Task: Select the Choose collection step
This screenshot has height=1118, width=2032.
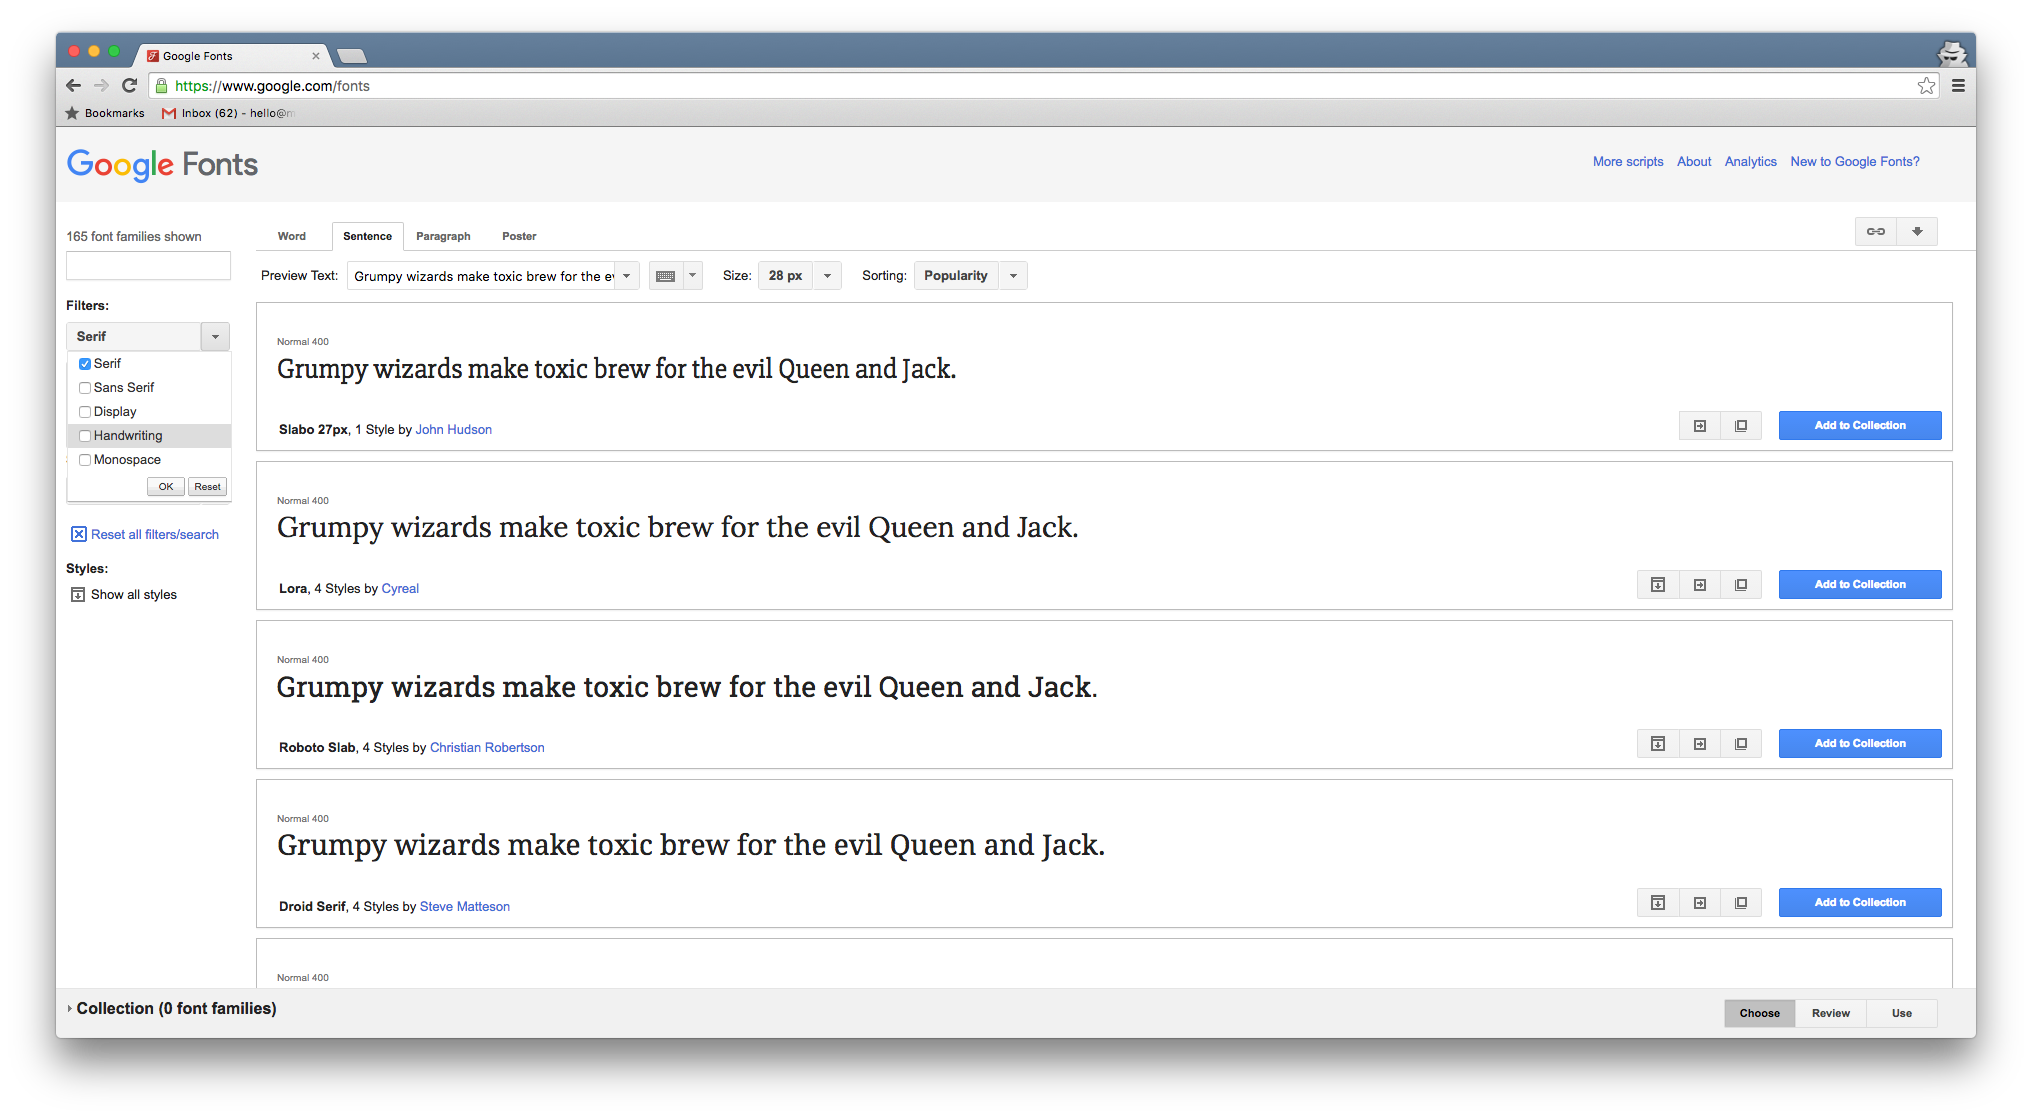Action: point(1760,1014)
